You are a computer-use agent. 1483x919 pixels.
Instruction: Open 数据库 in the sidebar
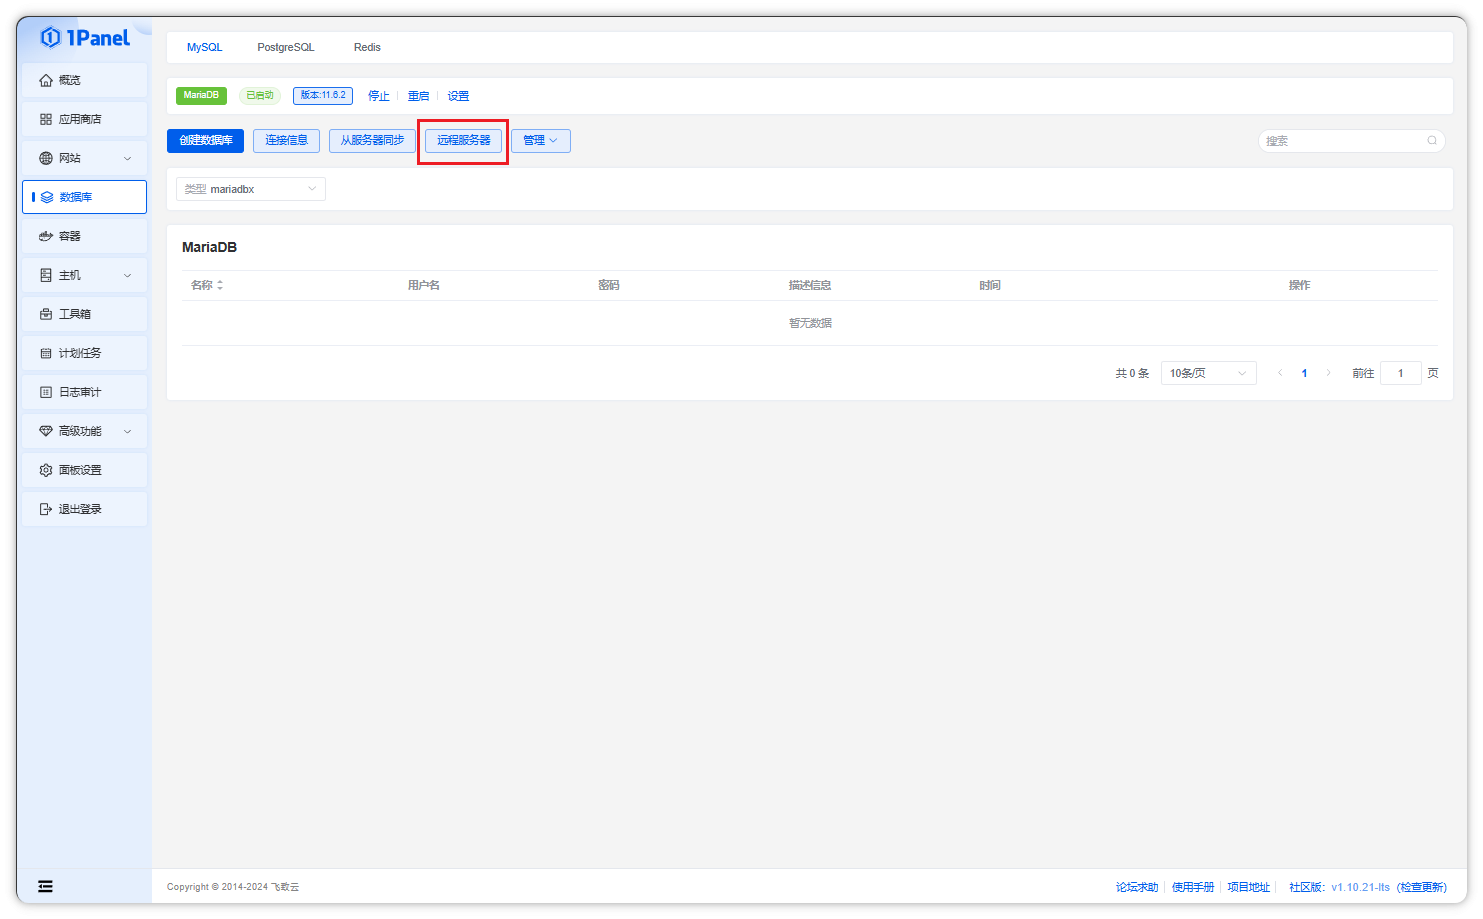[84, 197]
